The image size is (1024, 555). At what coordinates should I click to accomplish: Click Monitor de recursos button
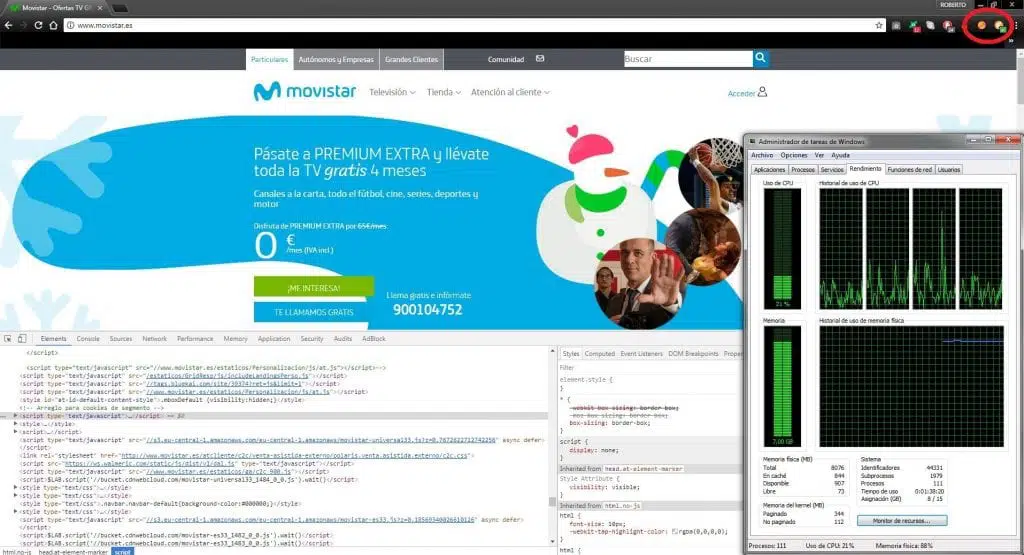pos(902,520)
